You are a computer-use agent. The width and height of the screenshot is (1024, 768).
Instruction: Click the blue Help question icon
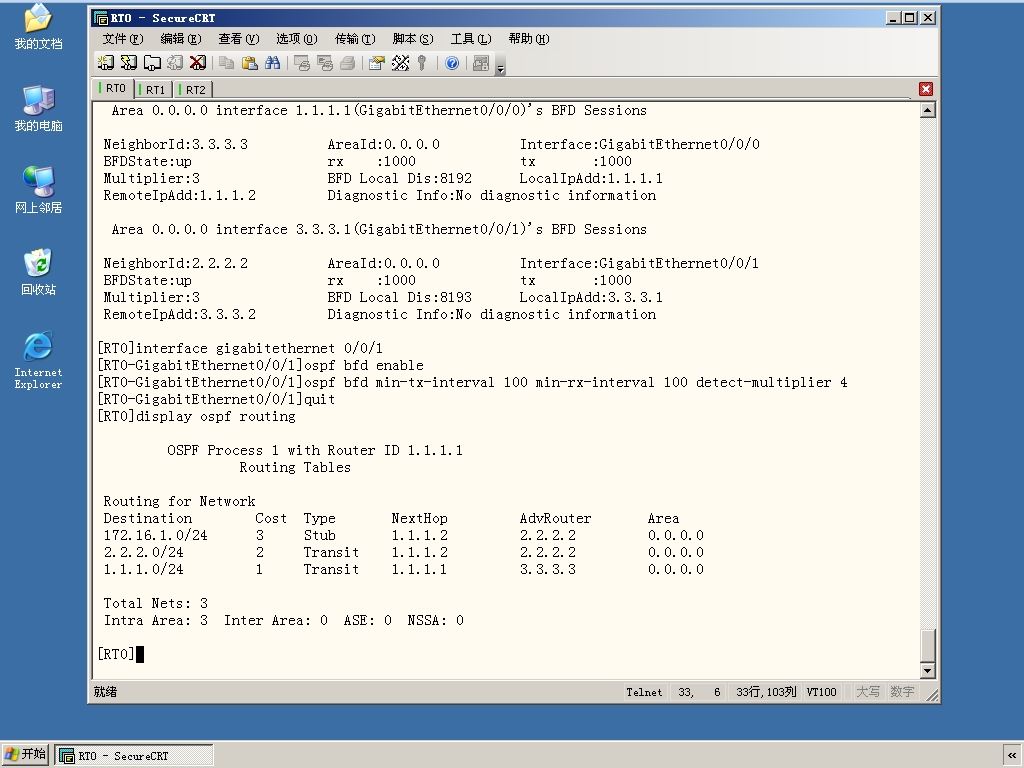click(451, 63)
